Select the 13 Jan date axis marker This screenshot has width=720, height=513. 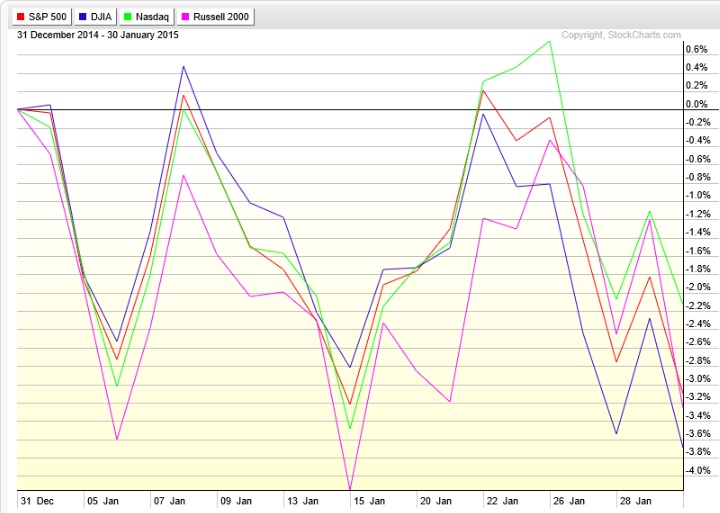(x=303, y=501)
